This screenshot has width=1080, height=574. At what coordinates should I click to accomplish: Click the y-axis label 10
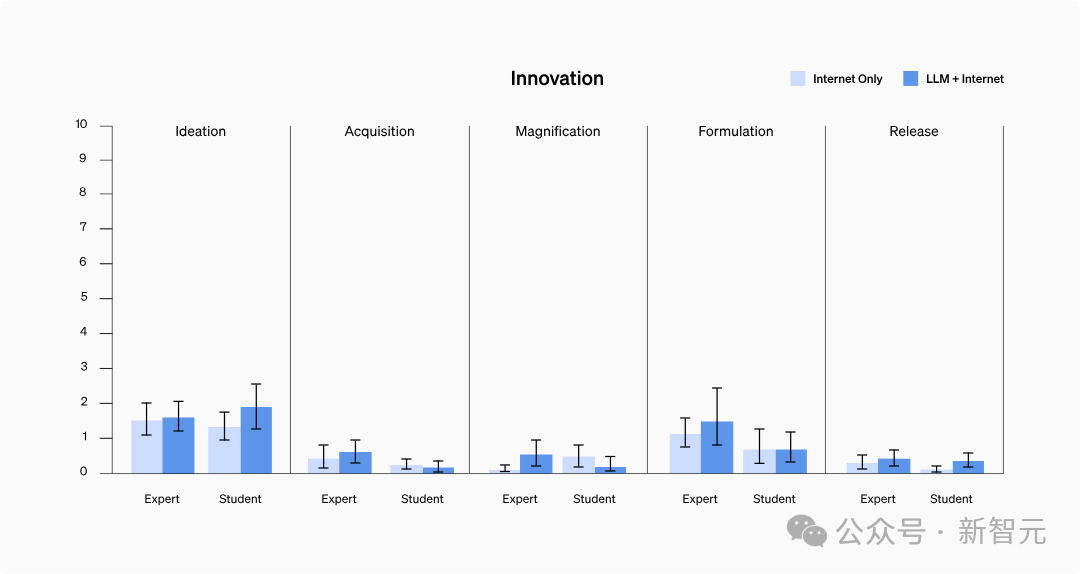tap(81, 124)
